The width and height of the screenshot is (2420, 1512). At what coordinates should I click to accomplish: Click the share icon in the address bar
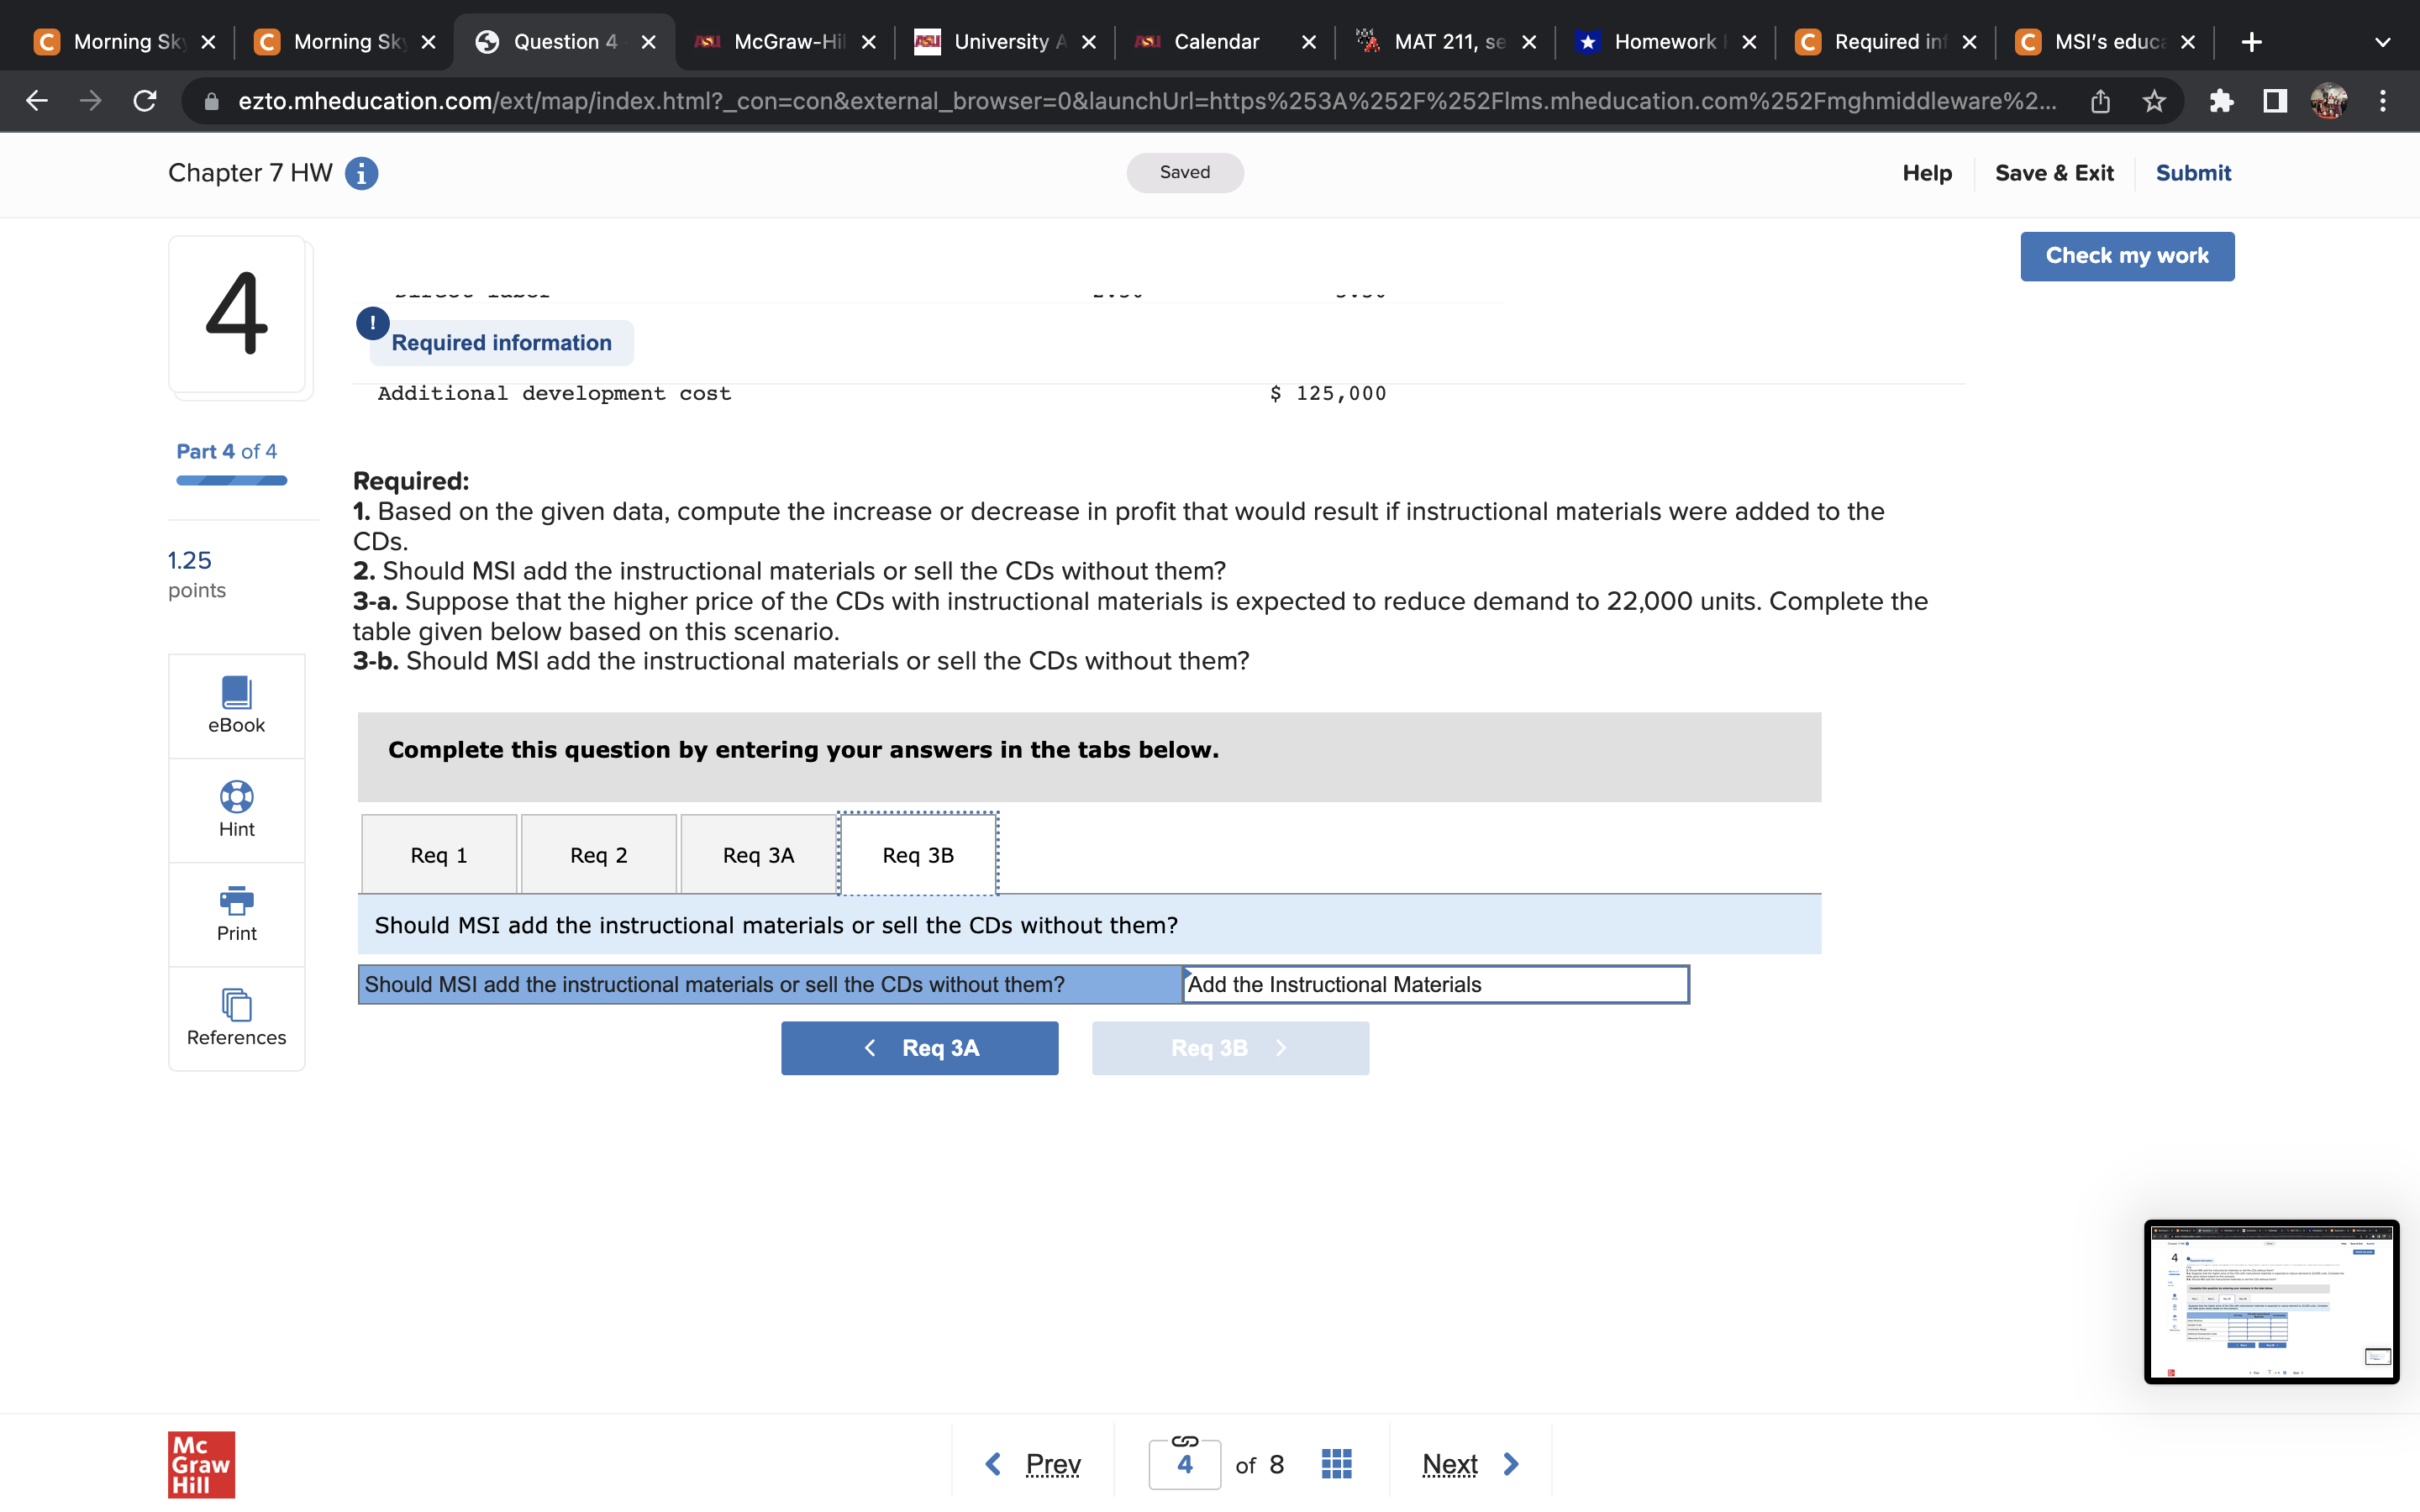[2099, 100]
